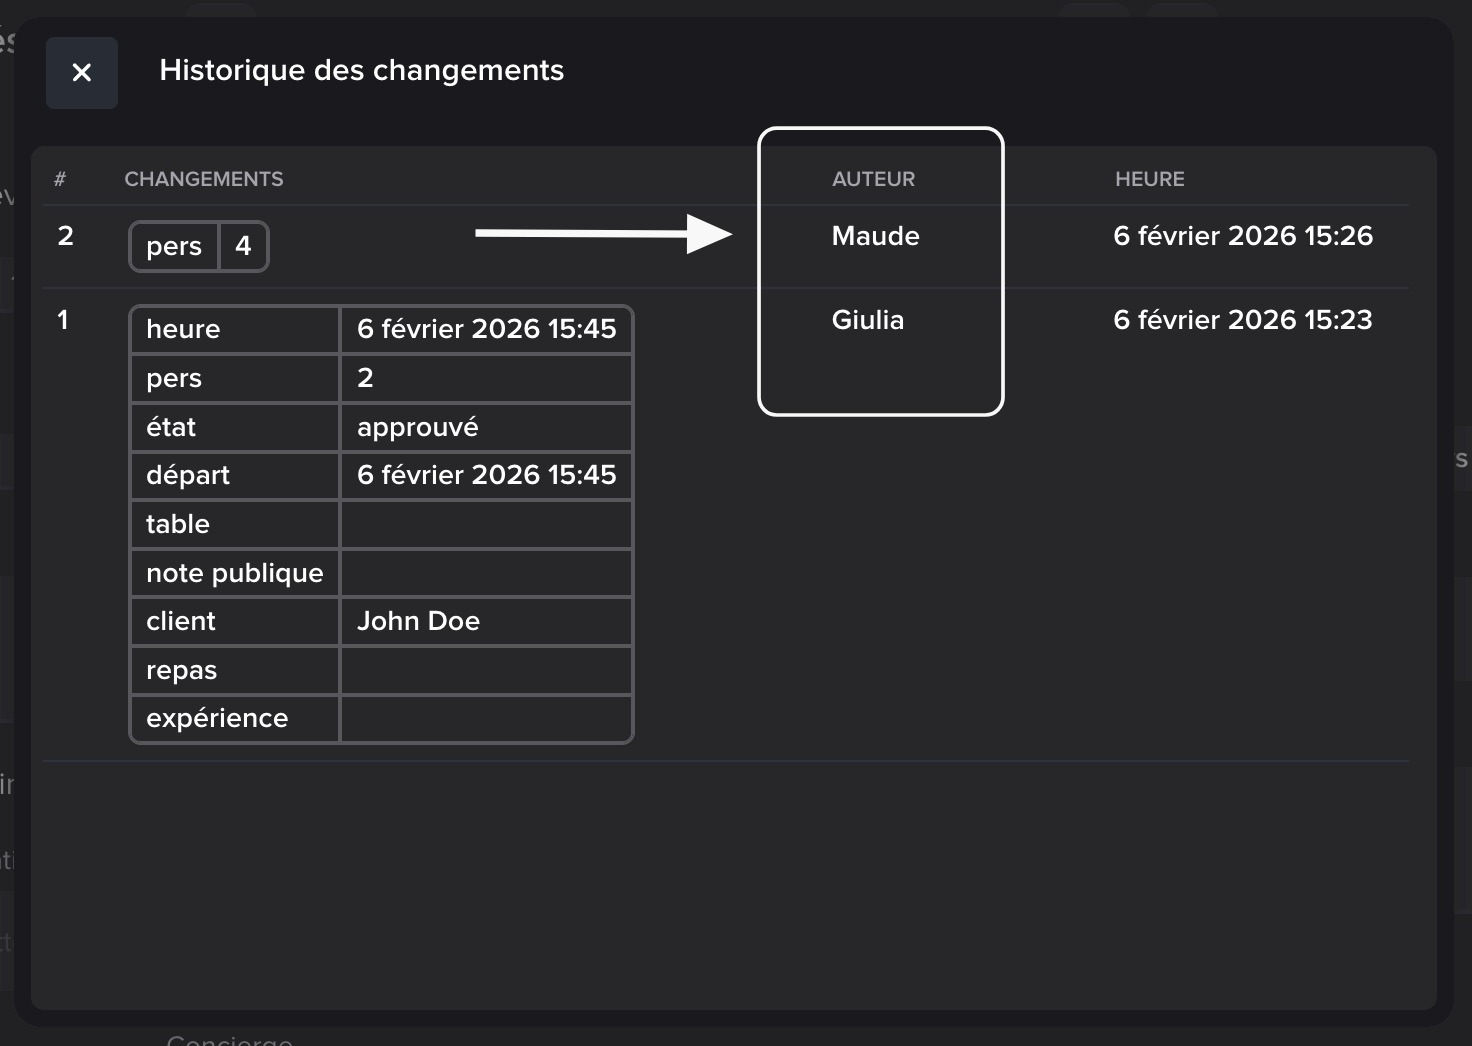
Task: Click the HEURE column header
Action: (1149, 179)
